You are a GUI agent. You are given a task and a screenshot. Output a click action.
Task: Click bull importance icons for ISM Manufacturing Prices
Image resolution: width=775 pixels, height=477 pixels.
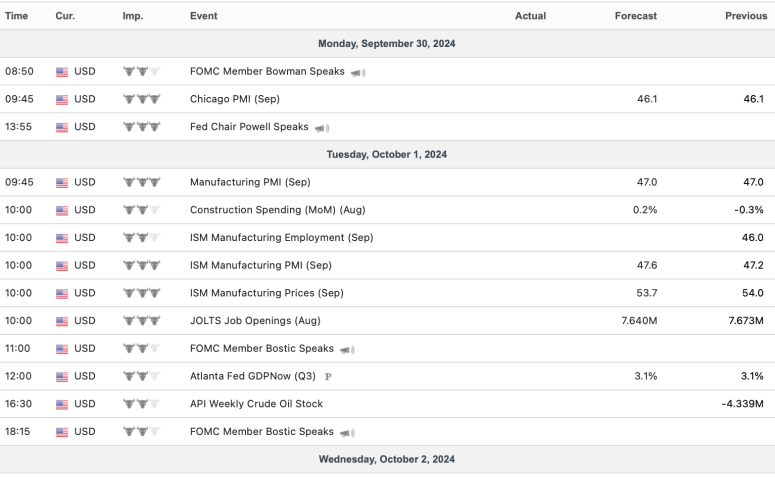pyautogui.click(x=141, y=293)
